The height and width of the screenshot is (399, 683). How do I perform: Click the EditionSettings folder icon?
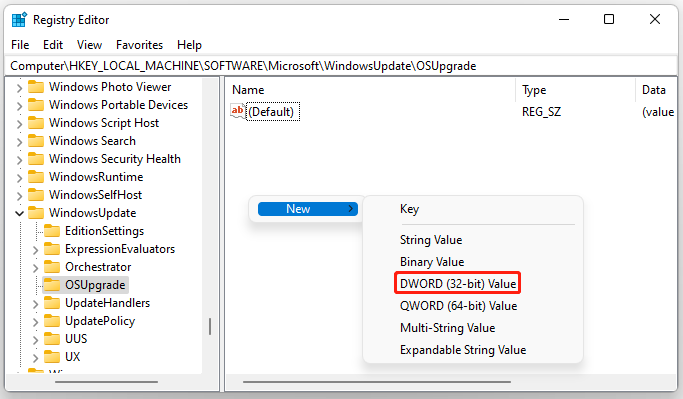point(52,231)
